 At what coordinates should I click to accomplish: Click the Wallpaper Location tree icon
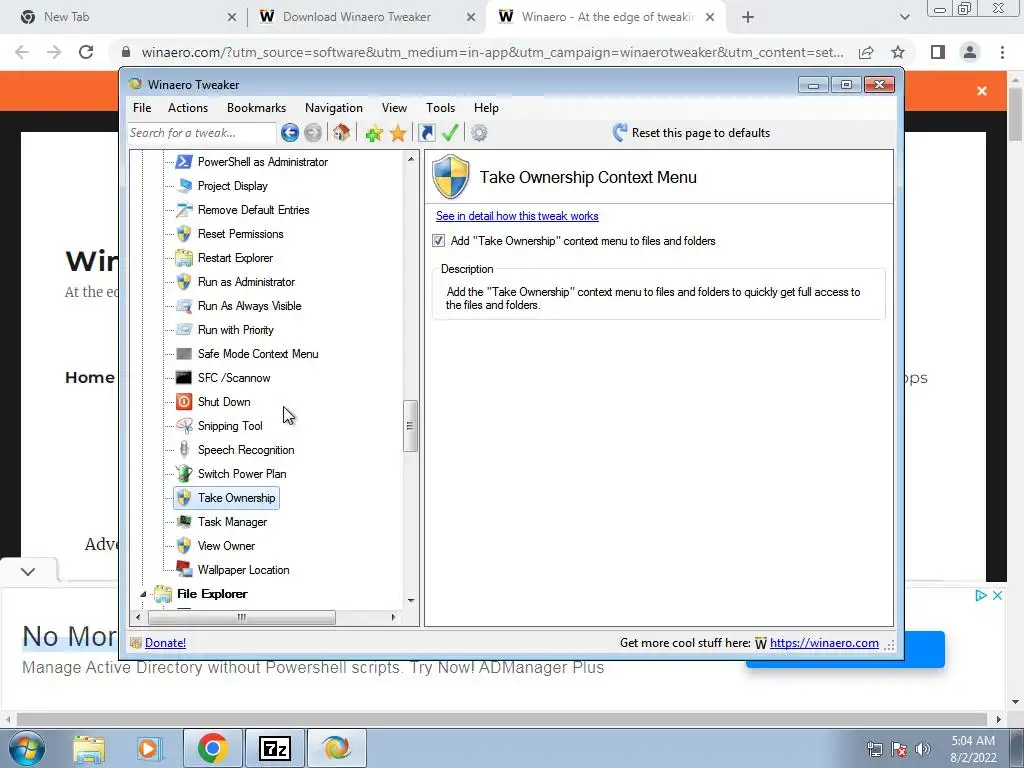point(184,569)
